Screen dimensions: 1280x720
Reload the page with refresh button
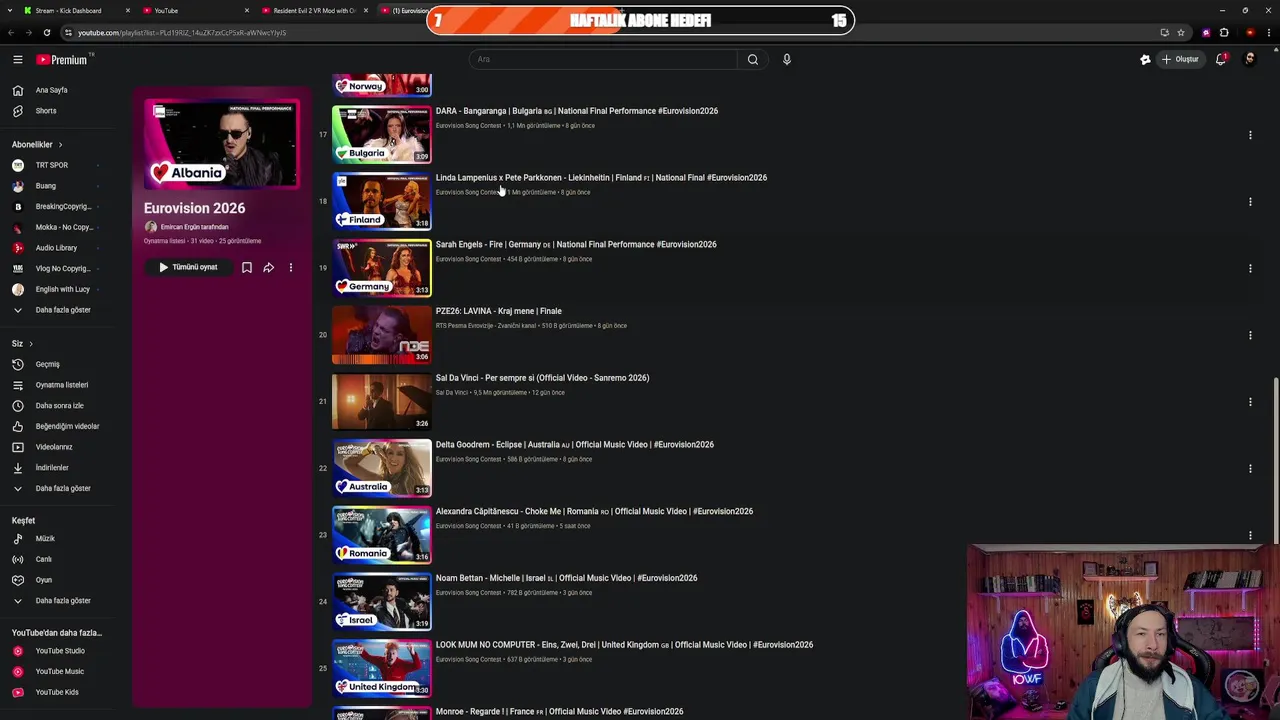point(46,33)
